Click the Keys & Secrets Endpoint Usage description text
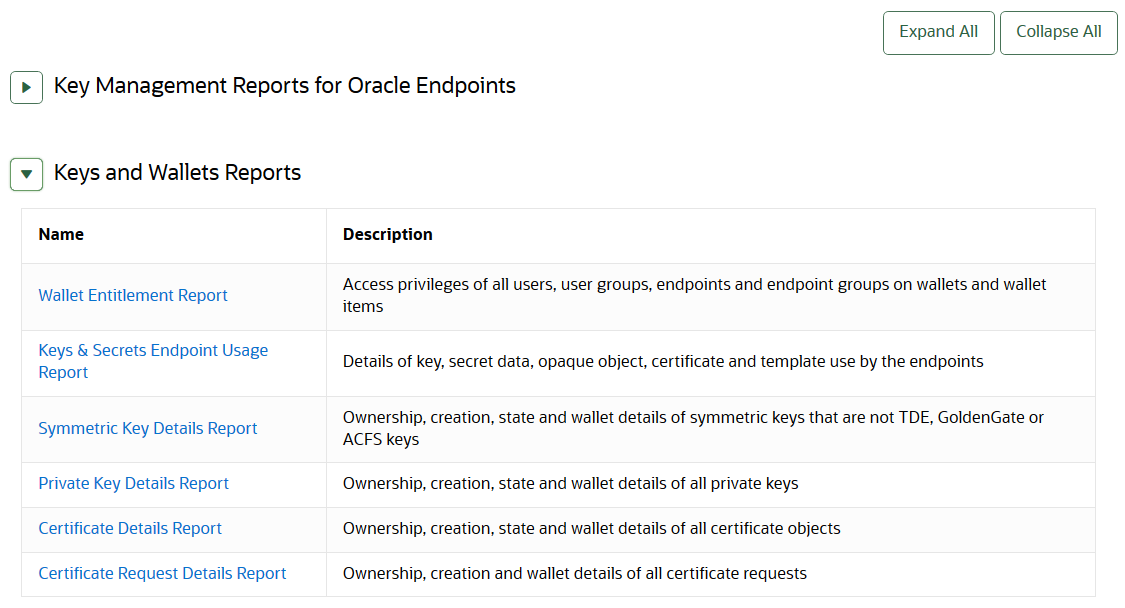 (x=663, y=361)
